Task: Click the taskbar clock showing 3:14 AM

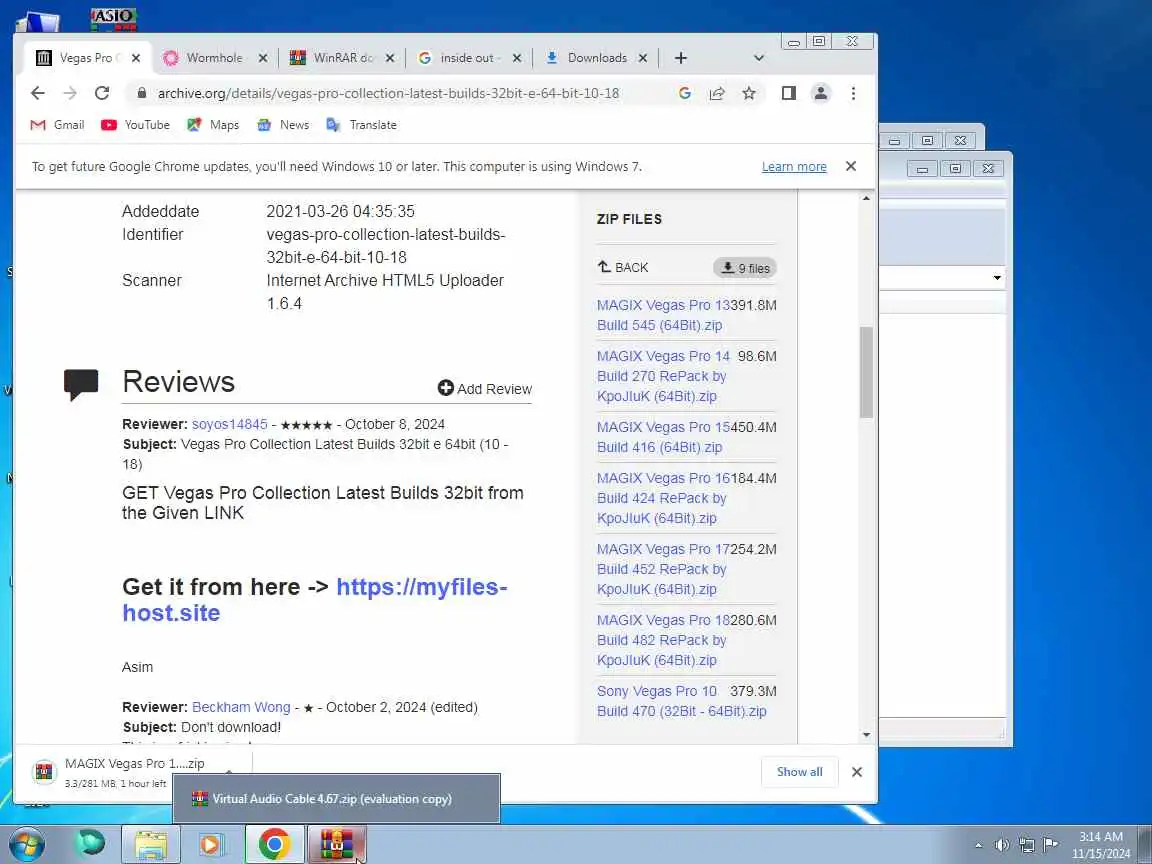Action: pos(1101,845)
